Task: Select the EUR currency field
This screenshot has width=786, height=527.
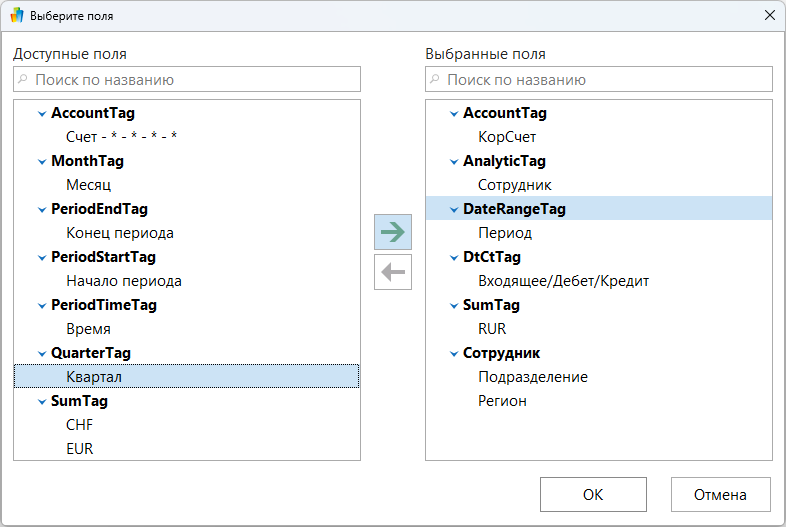Action: coord(79,449)
